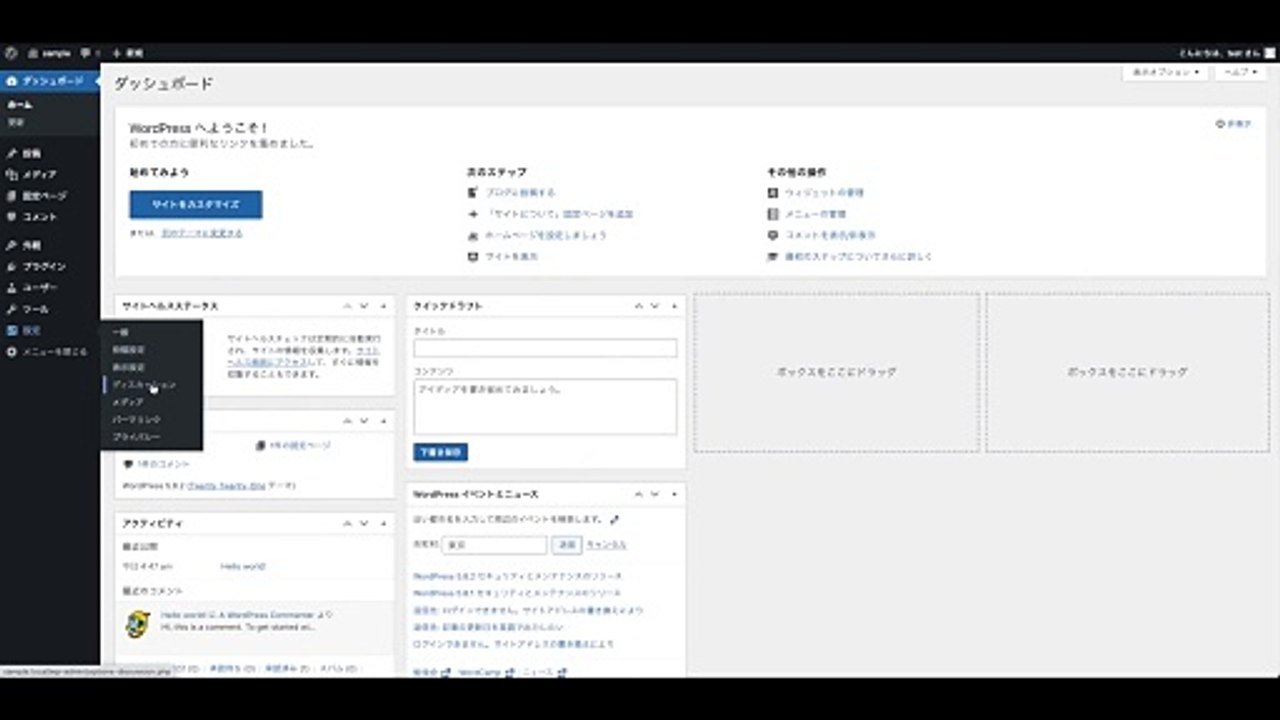Open the ユーザー sidebar menu
The image size is (1280, 720).
coord(50,288)
